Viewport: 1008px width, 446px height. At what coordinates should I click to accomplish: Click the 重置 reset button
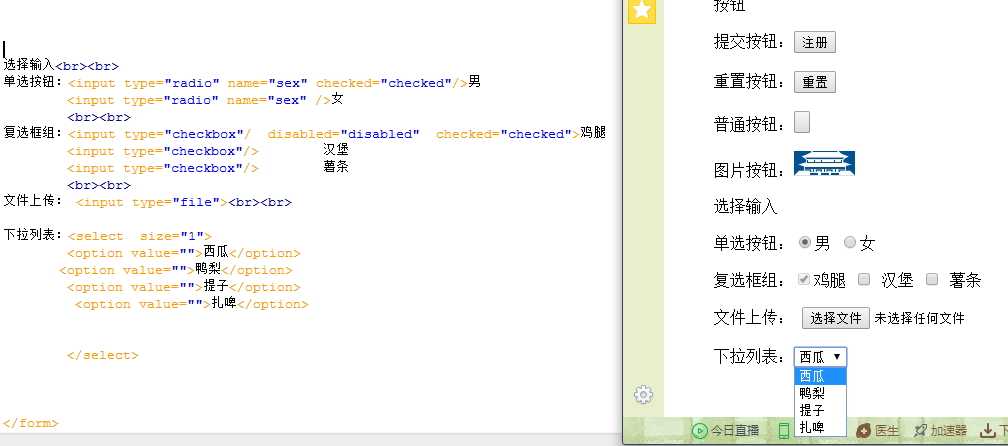[x=814, y=83]
